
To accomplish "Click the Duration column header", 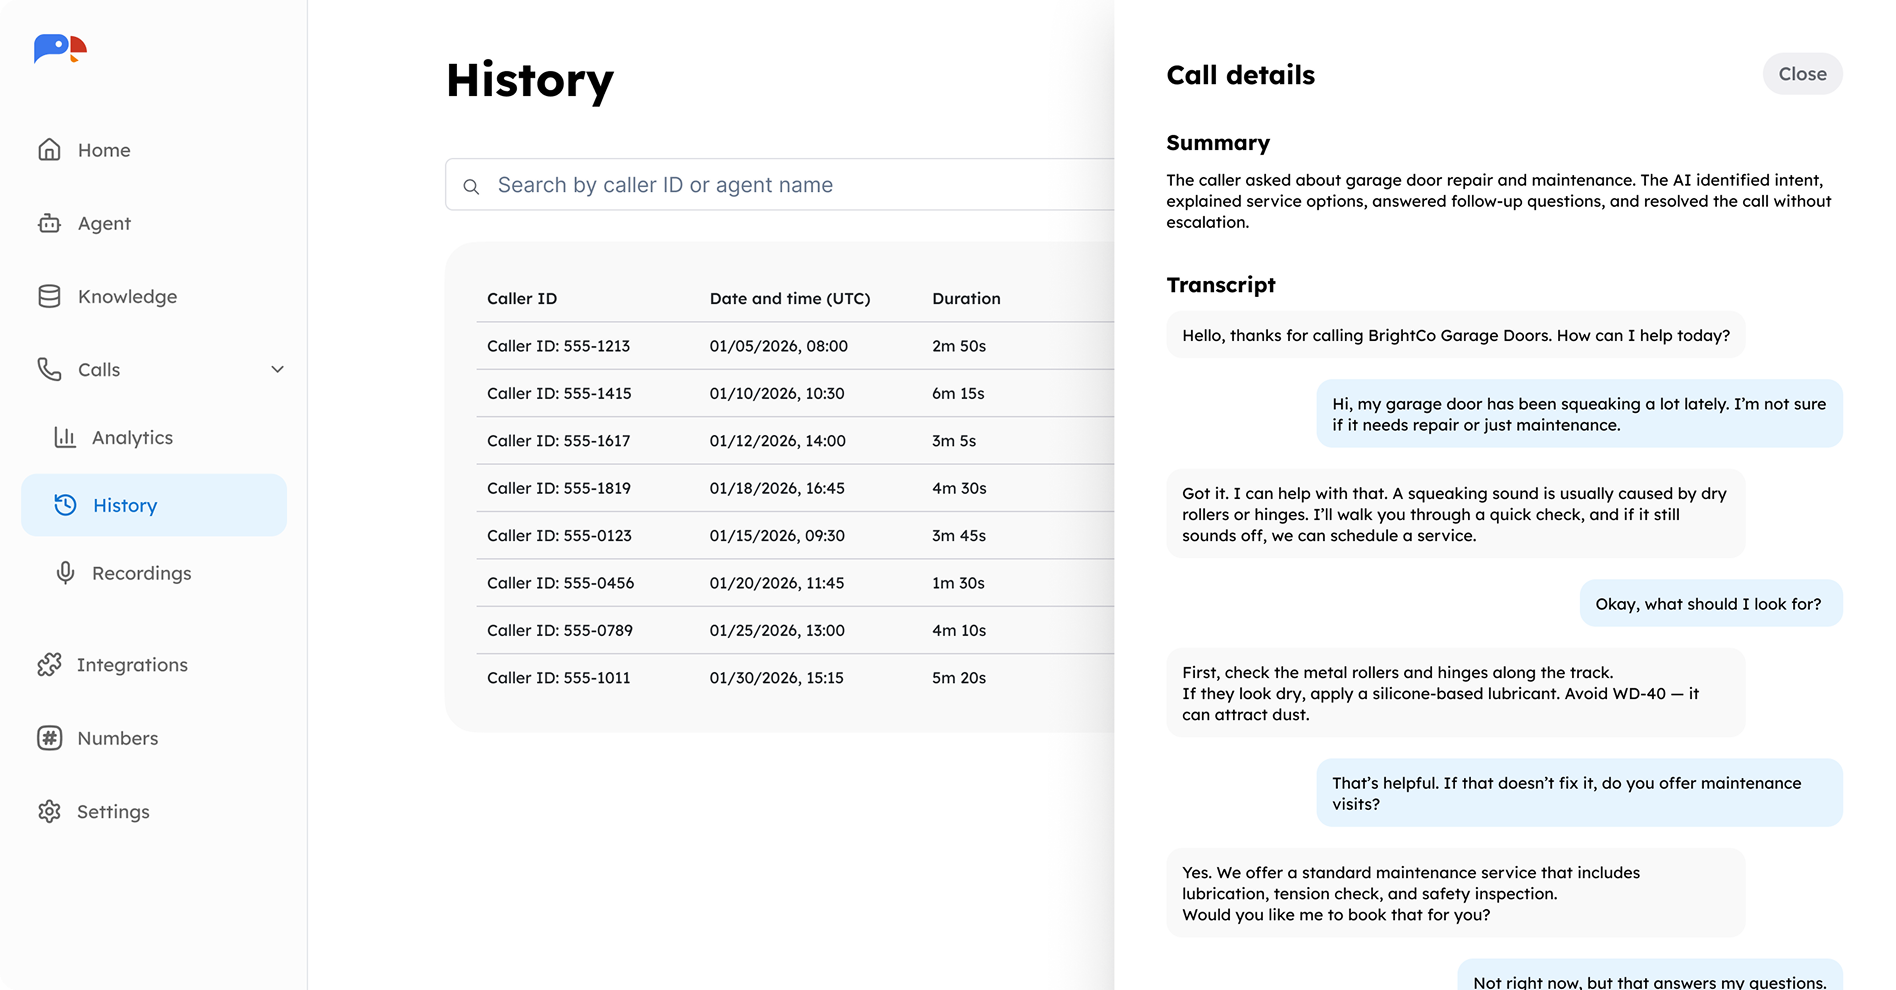I will [x=966, y=298].
